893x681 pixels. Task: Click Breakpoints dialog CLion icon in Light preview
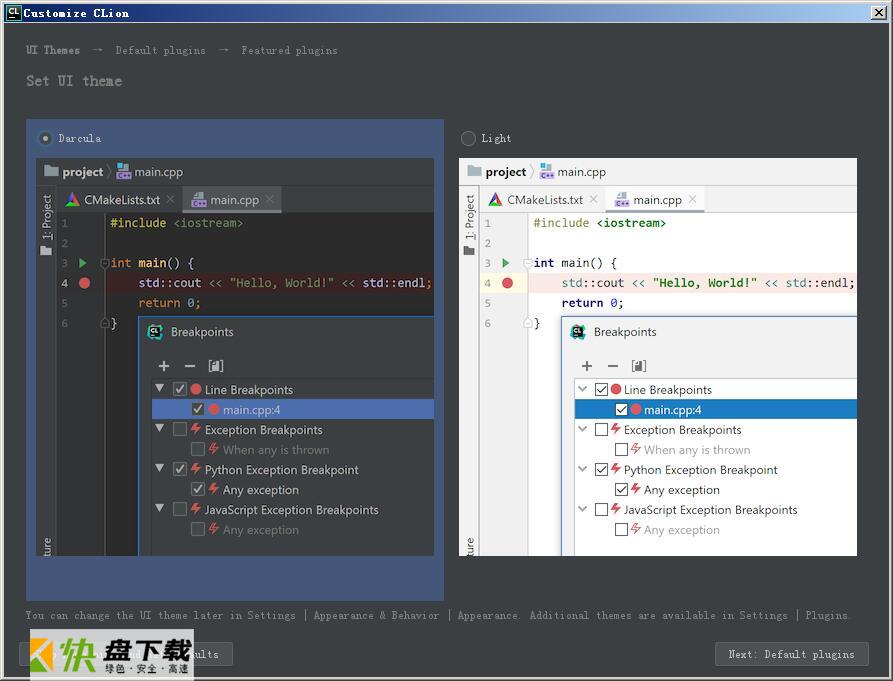pos(578,332)
